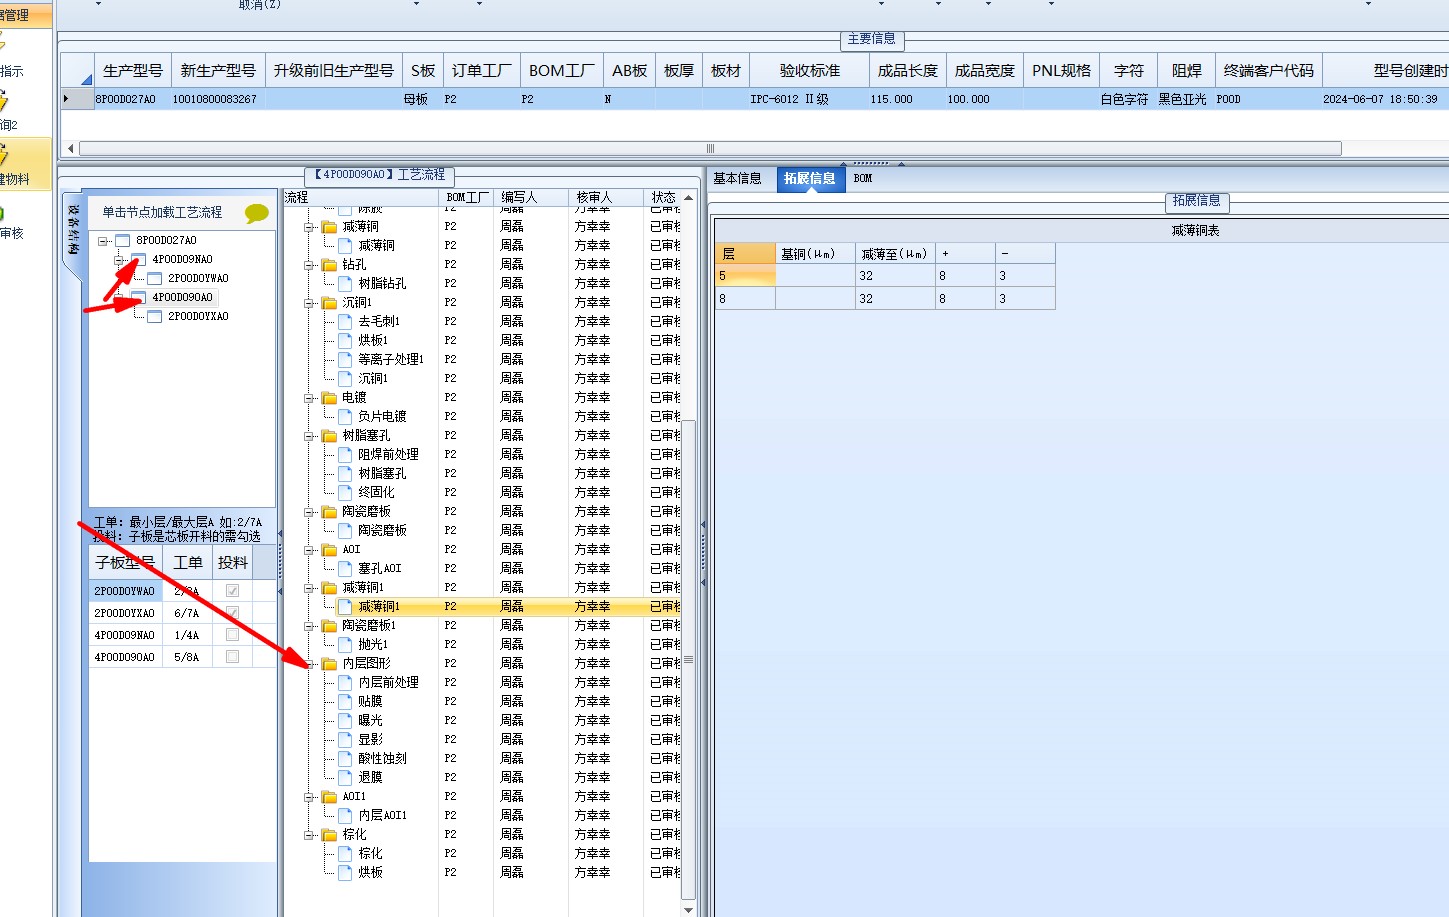
Task: Click the main info grid horizontal scrollbar
Action: 710,149
